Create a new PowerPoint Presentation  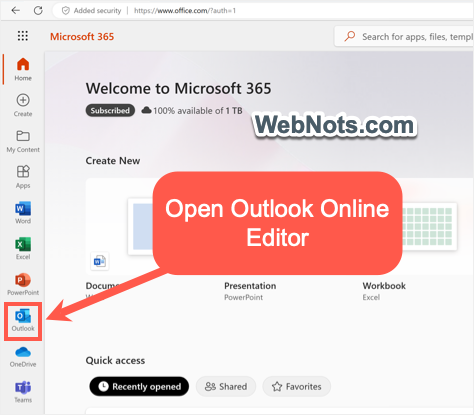click(x=250, y=291)
